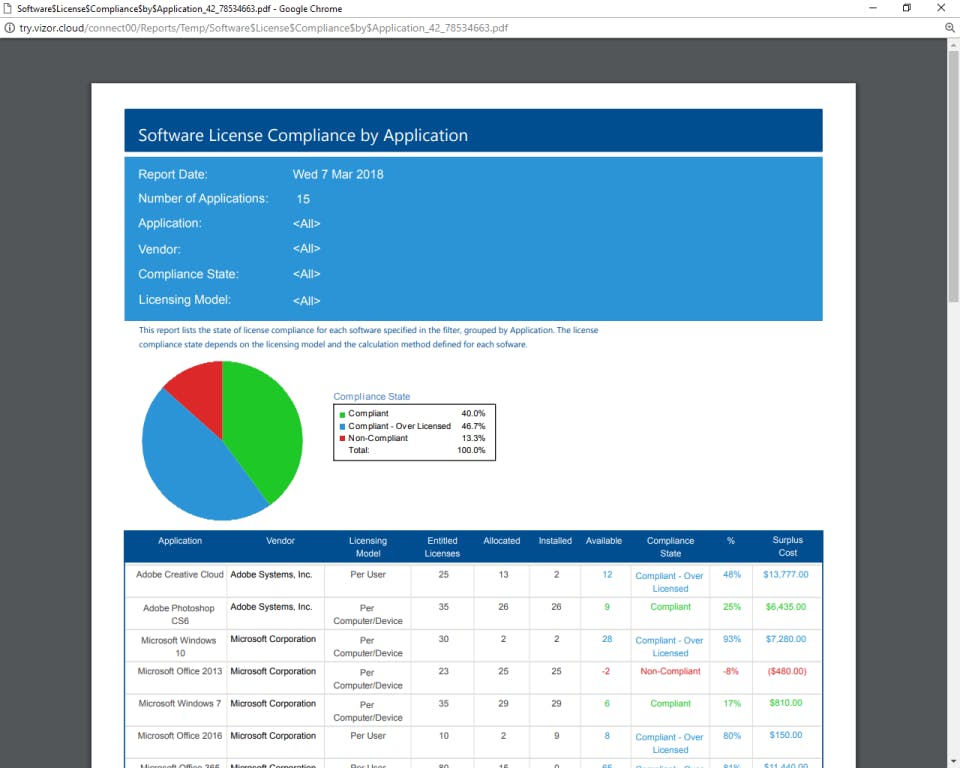Click 'Adobe Systems, Inc.' in Adobe Creative Cloud row
960x768 pixels.
click(271, 574)
